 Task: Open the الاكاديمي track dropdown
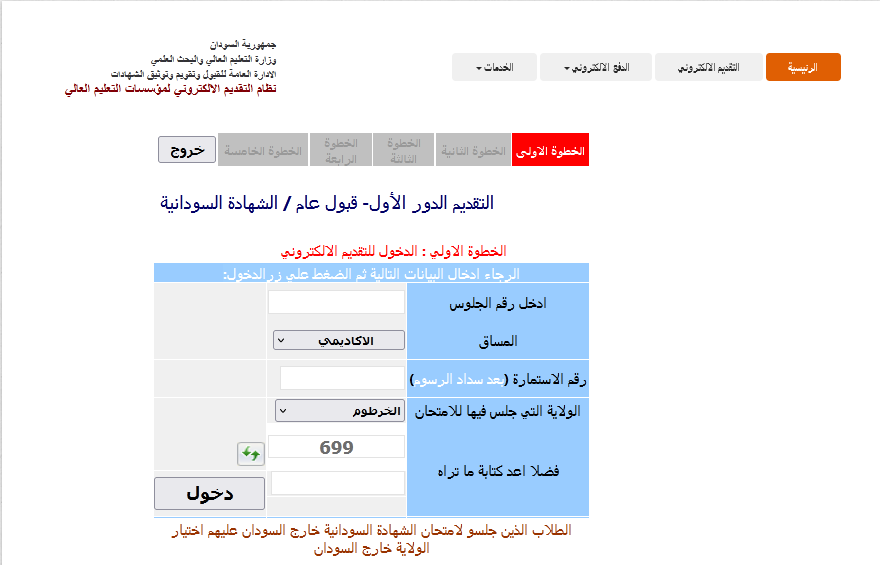tap(339, 341)
